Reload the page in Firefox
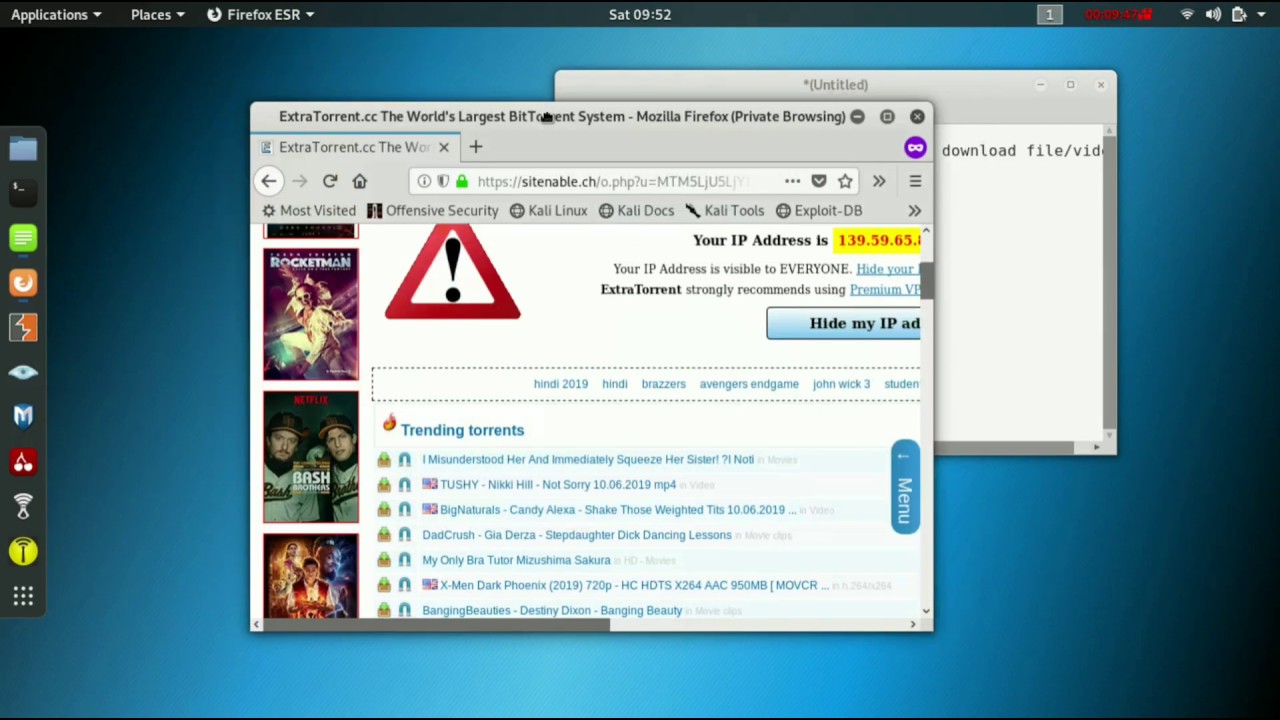Image resolution: width=1280 pixels, height=720 pixels. (x=329, y=181)
